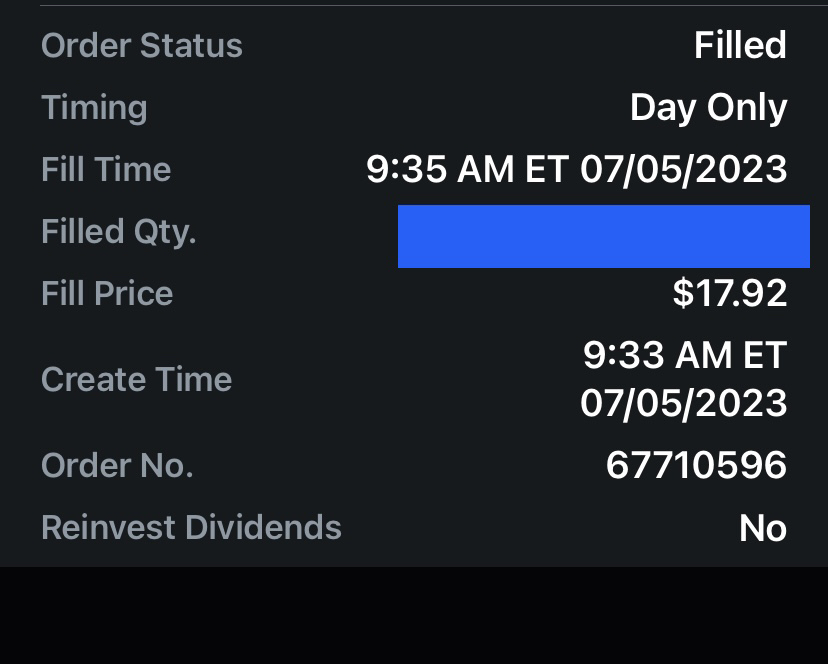Select the Filled status value

point(740,46)
